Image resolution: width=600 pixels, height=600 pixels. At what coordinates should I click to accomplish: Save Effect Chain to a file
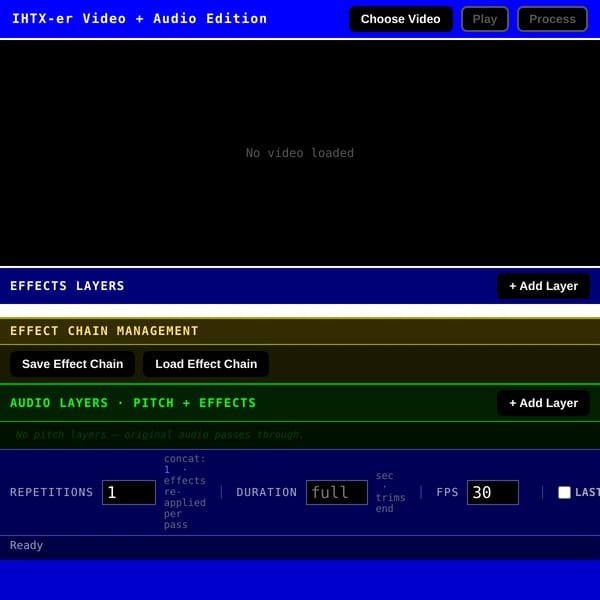click(72, 364)
